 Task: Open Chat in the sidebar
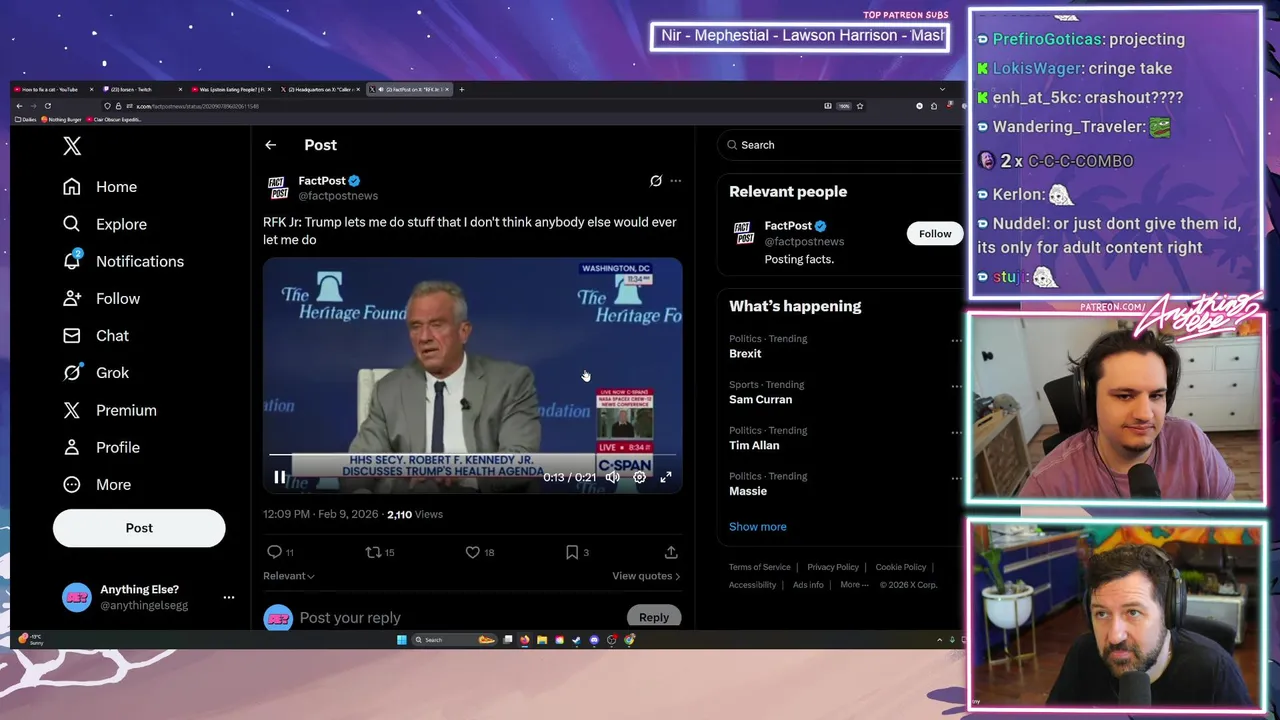(96, 335)
